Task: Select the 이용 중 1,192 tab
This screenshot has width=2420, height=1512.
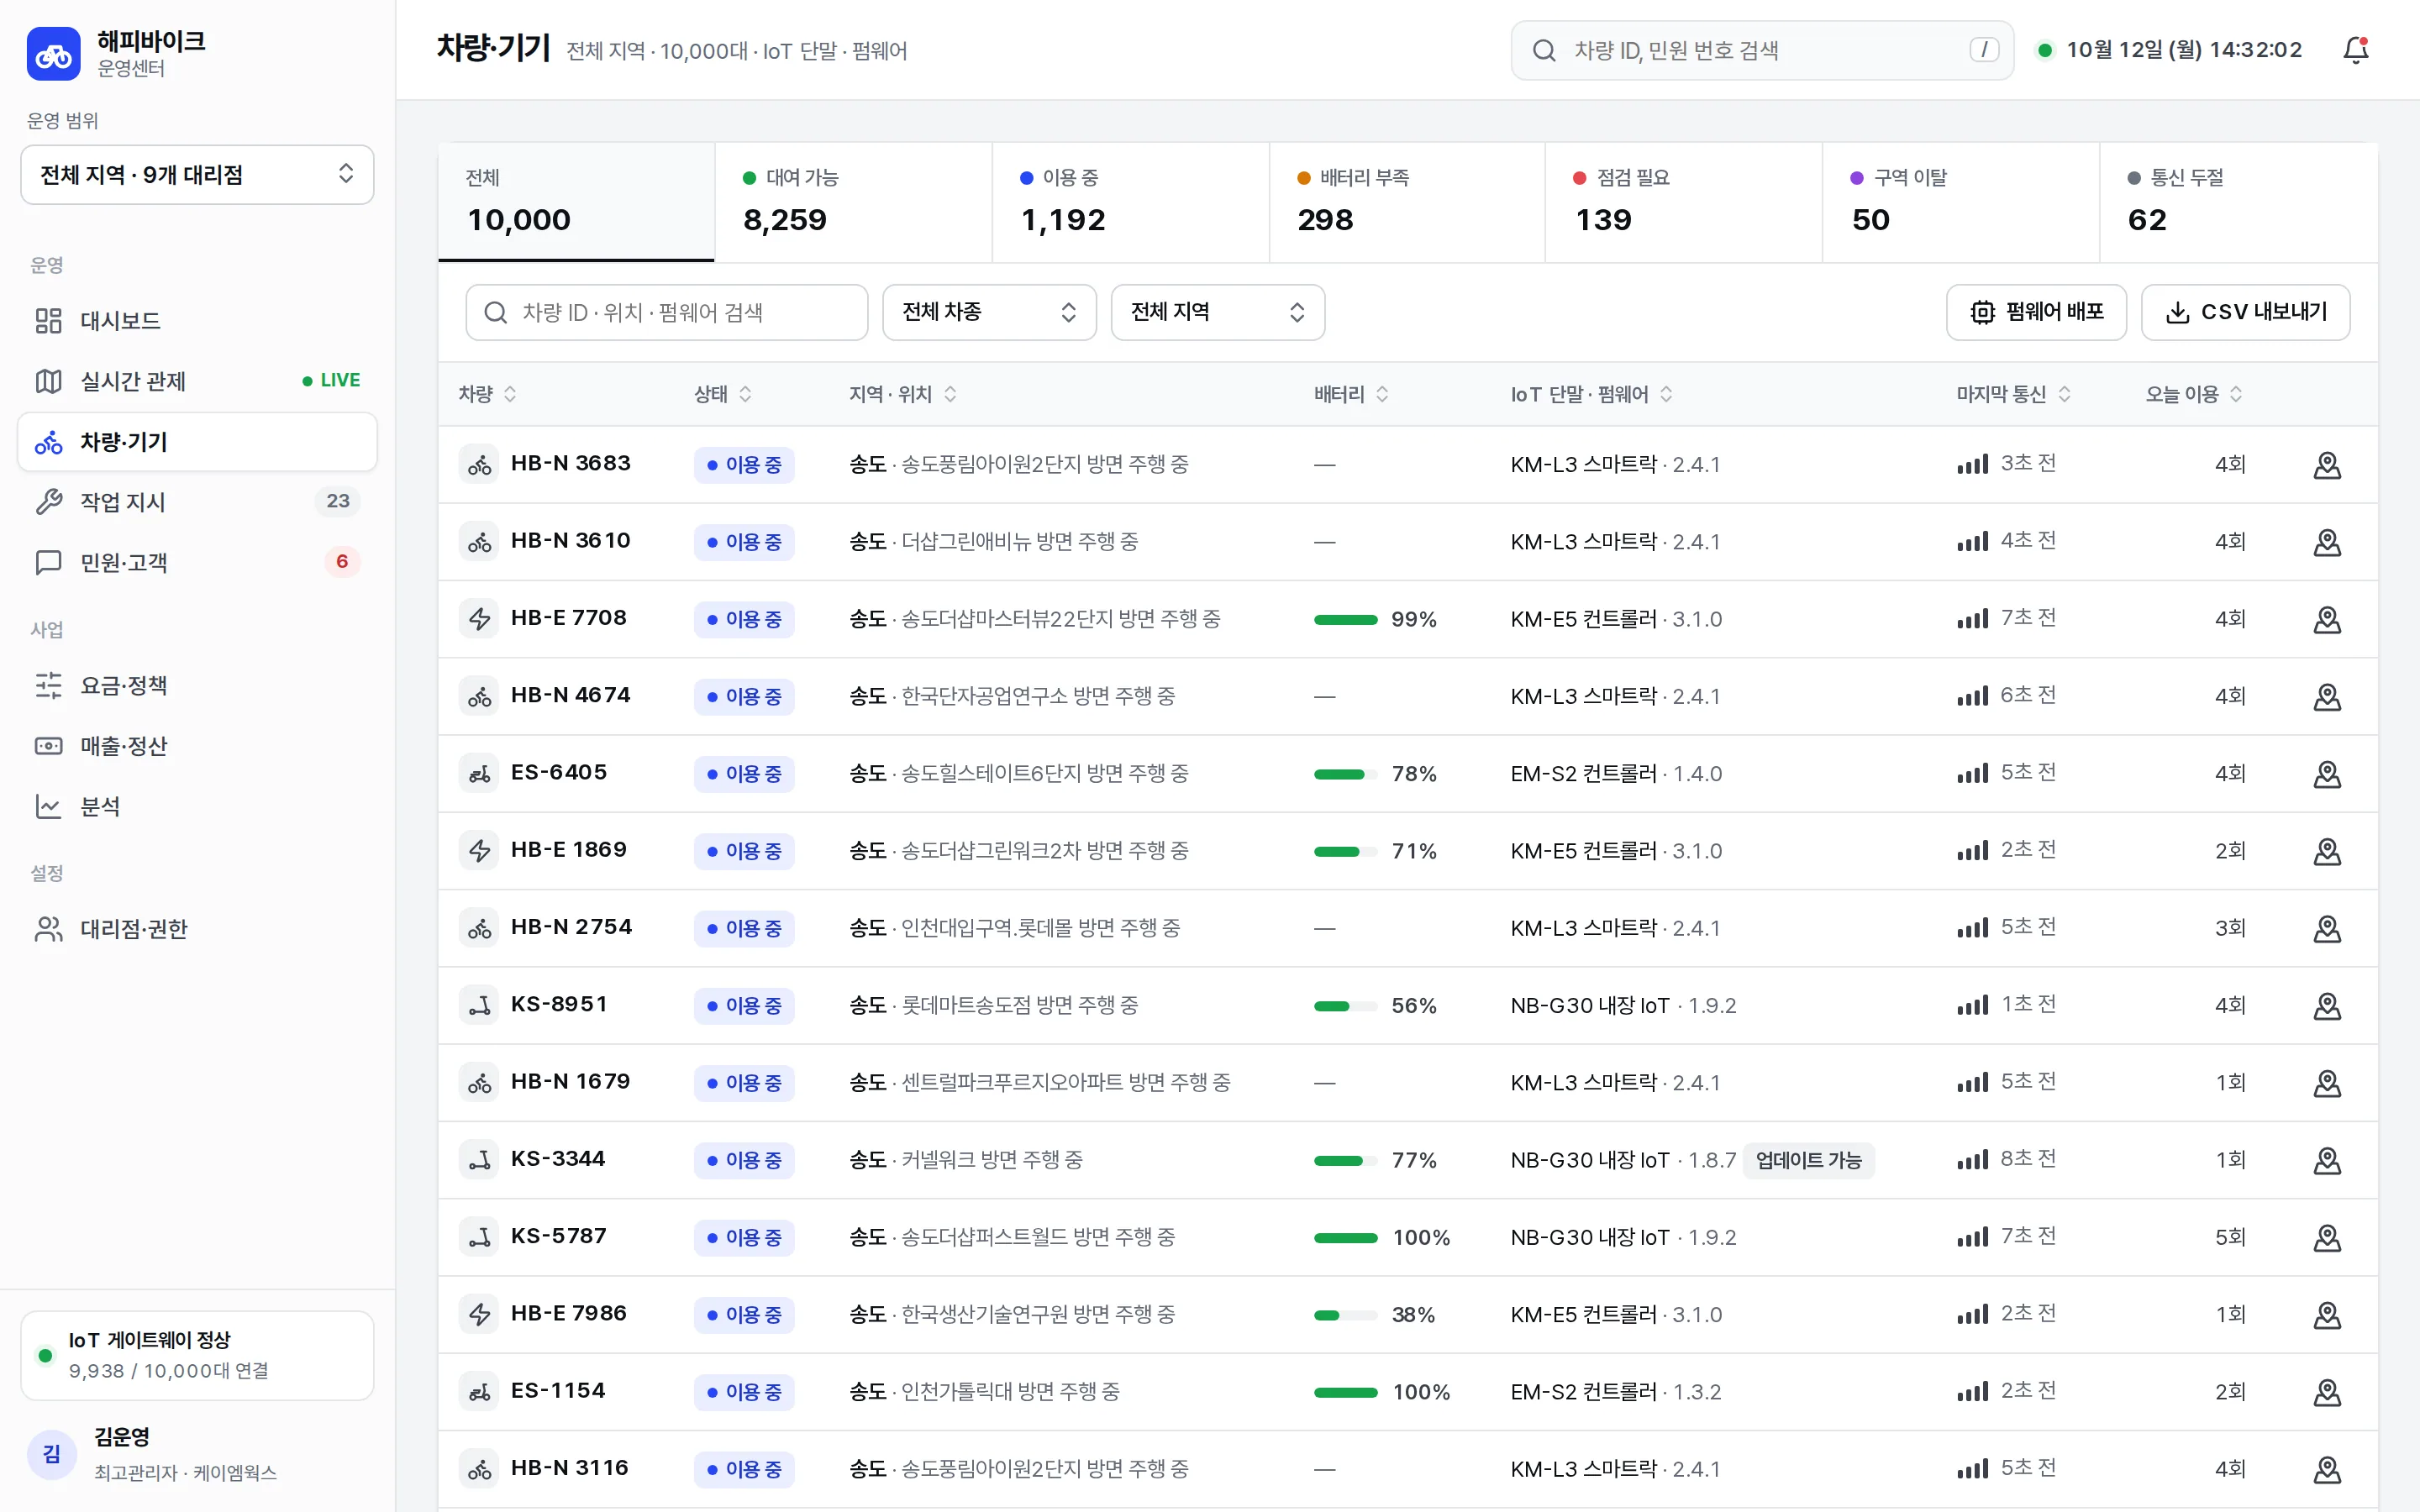Action: (1130, 202)
